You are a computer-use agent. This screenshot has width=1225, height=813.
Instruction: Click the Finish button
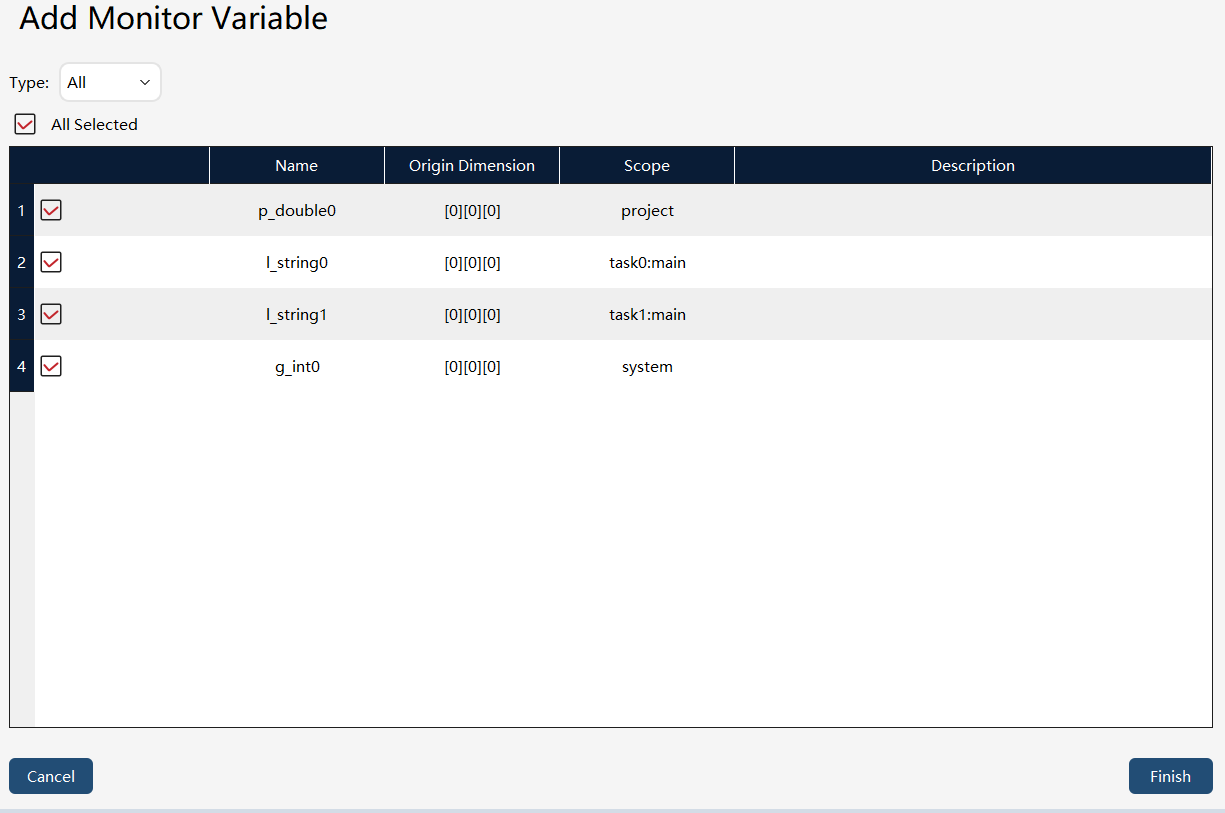click(1170, 776)
